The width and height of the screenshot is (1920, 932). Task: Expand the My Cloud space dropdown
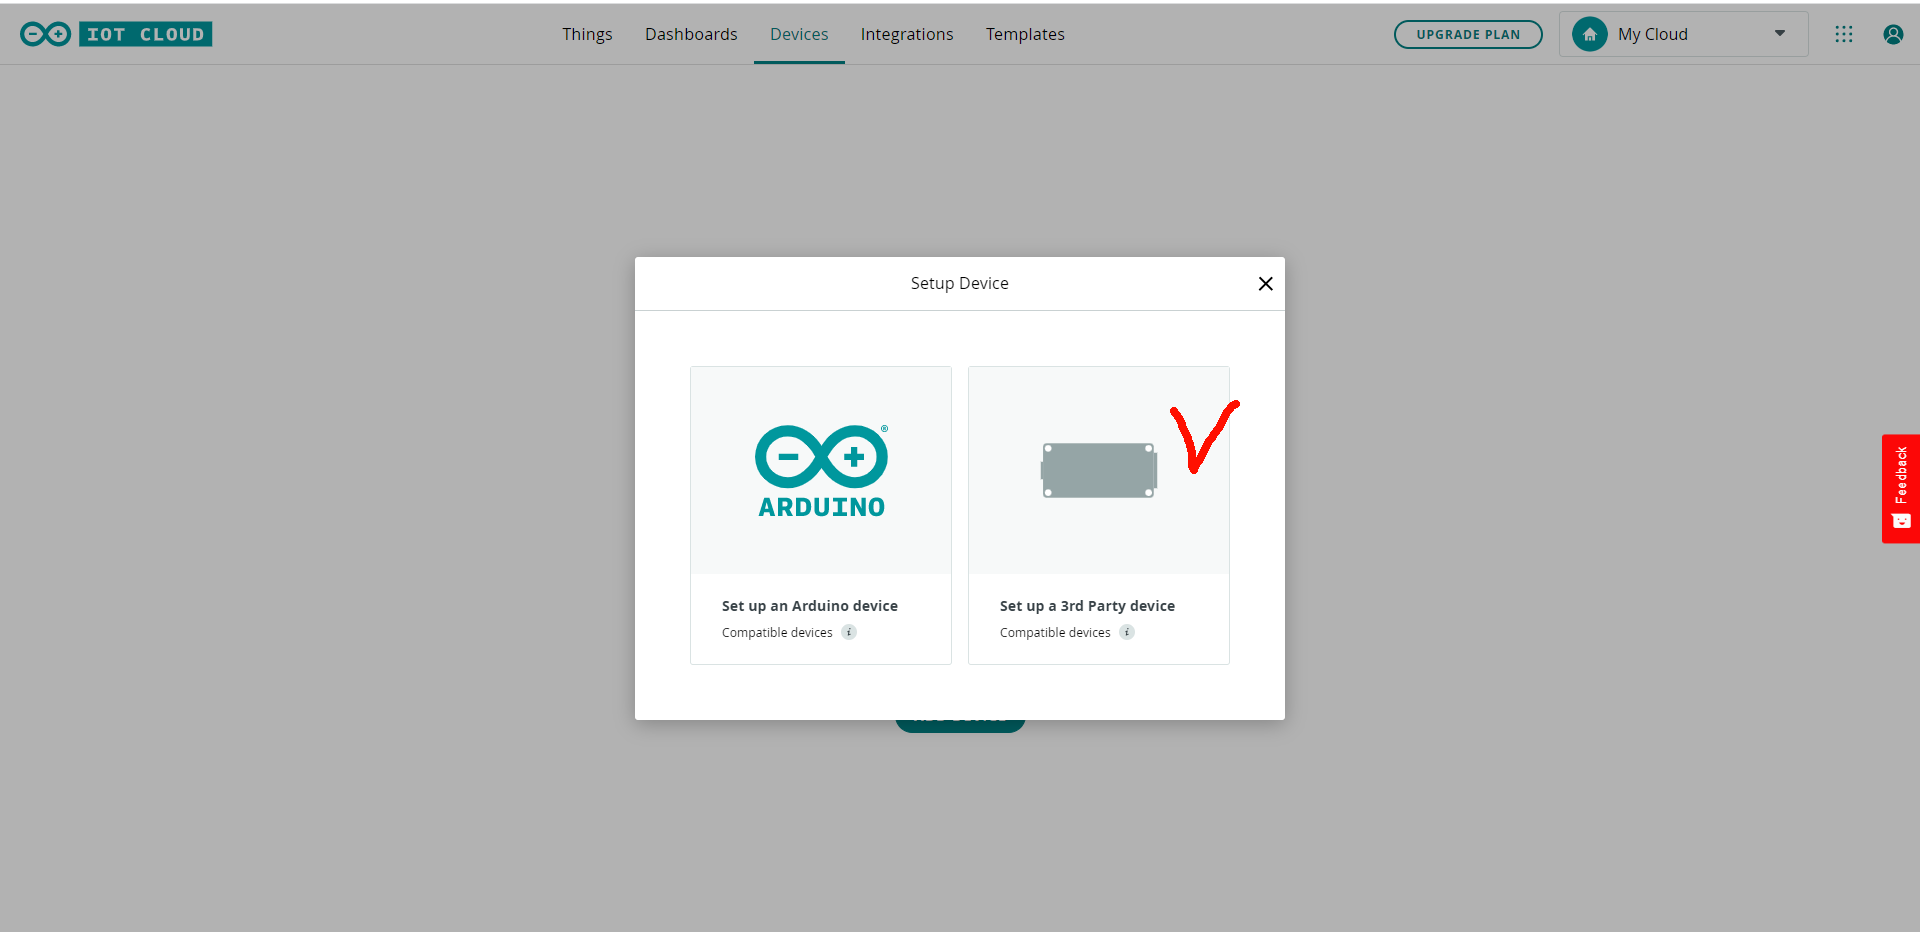1684,34
